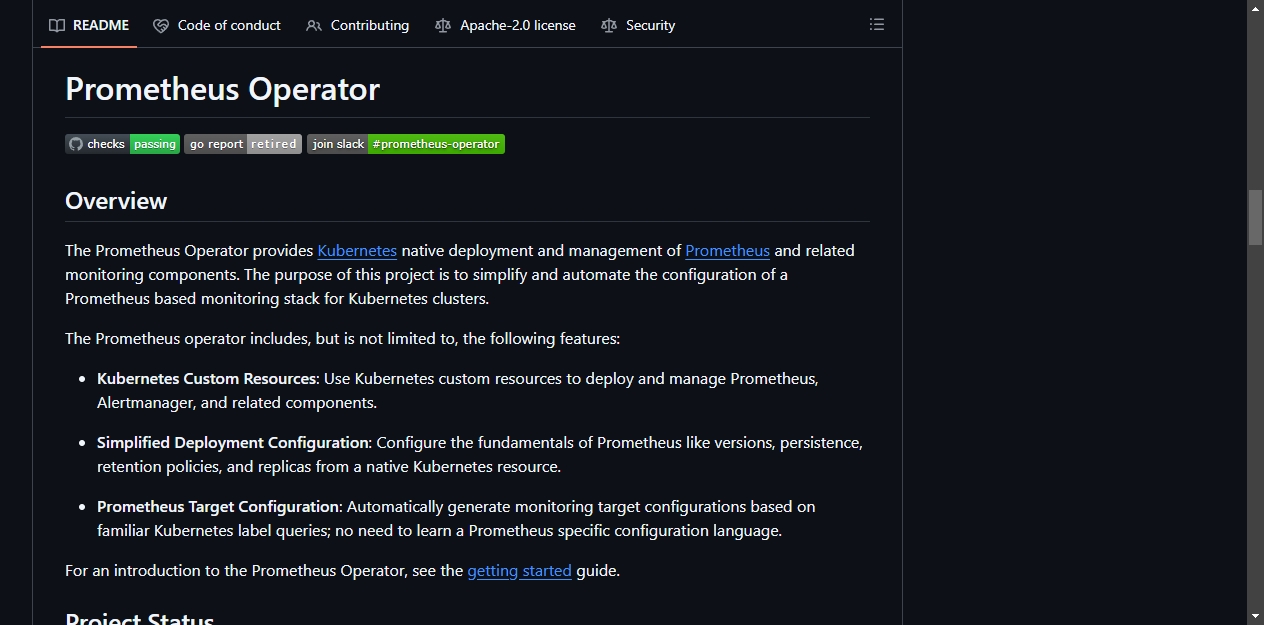Click the checks passing badge
Image resolution: width=1264 pixels, height=625 pixels.
(x=123, y=144)
